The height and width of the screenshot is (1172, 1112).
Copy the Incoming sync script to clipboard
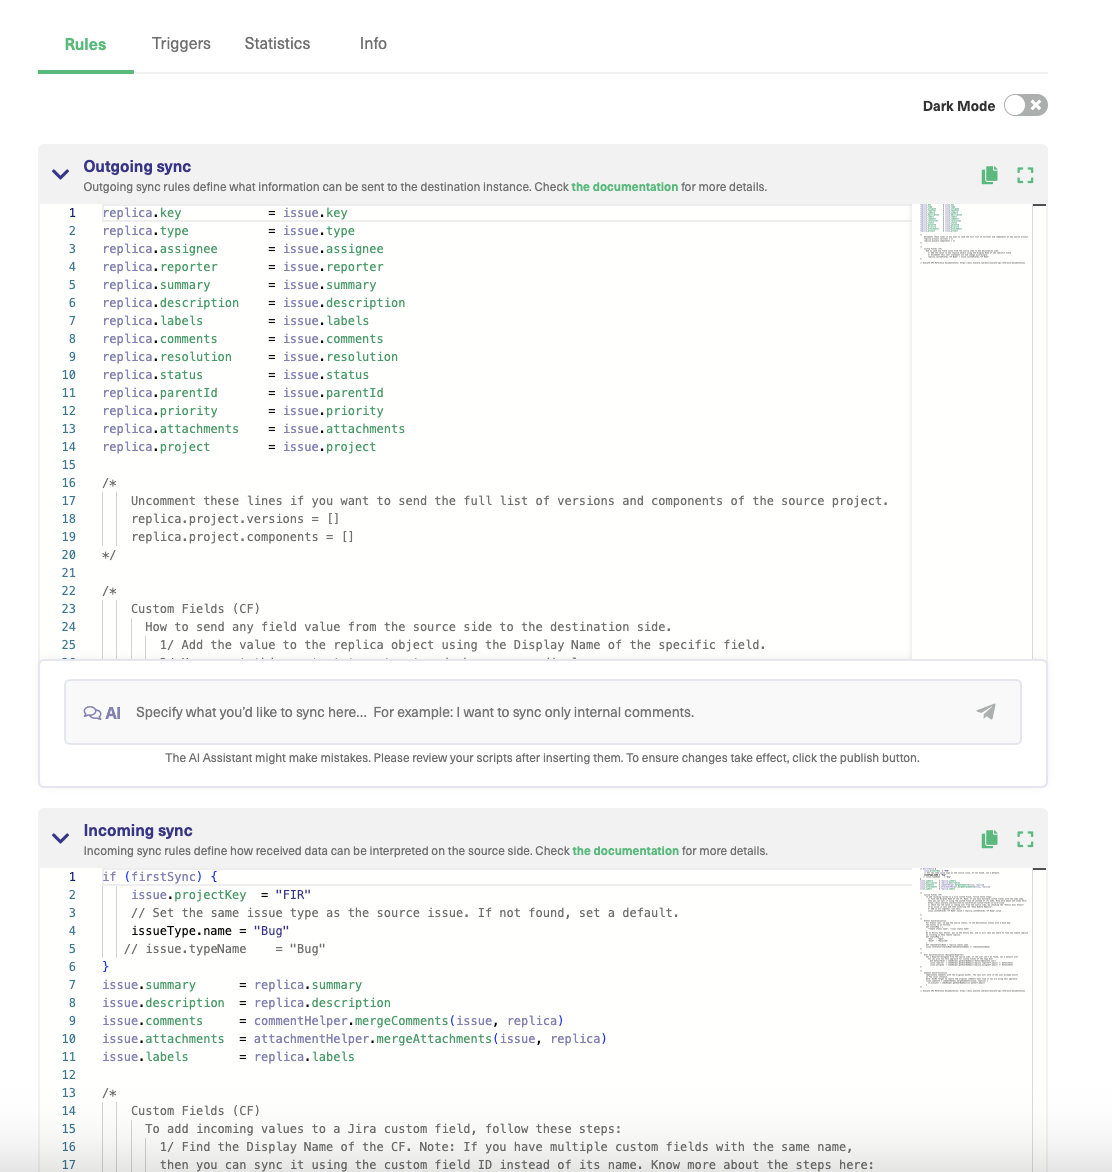[x=989, y=839]
